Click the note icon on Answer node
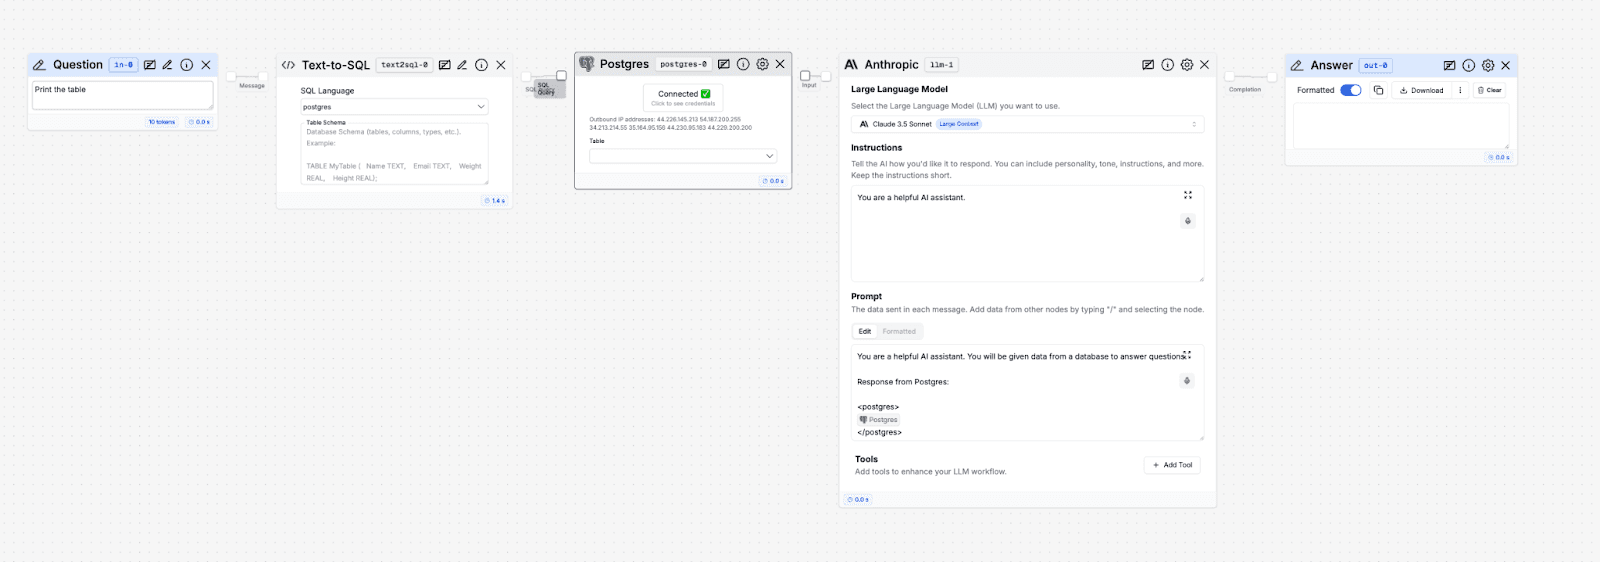The width and height of the screenshot is (1600, 562). click(1449, 65)
